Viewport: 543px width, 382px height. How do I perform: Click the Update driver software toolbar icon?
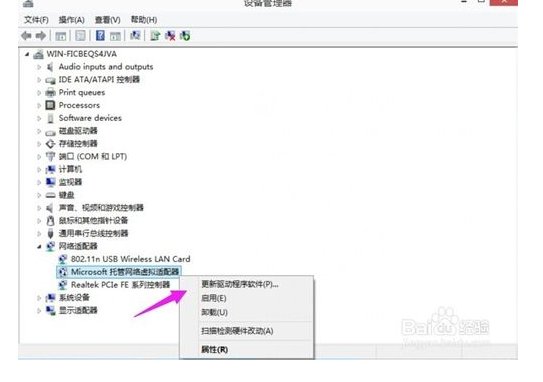[x=155, y=35]
